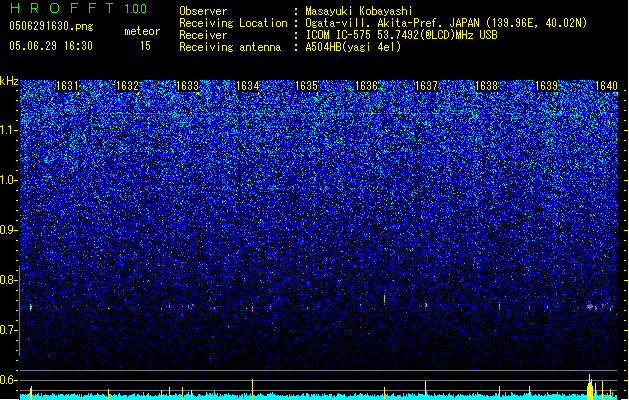Image resolution: width=629 pixels, height=400 pixels.
Task: Click the 1640 time marker
Action: pos(606,86)
